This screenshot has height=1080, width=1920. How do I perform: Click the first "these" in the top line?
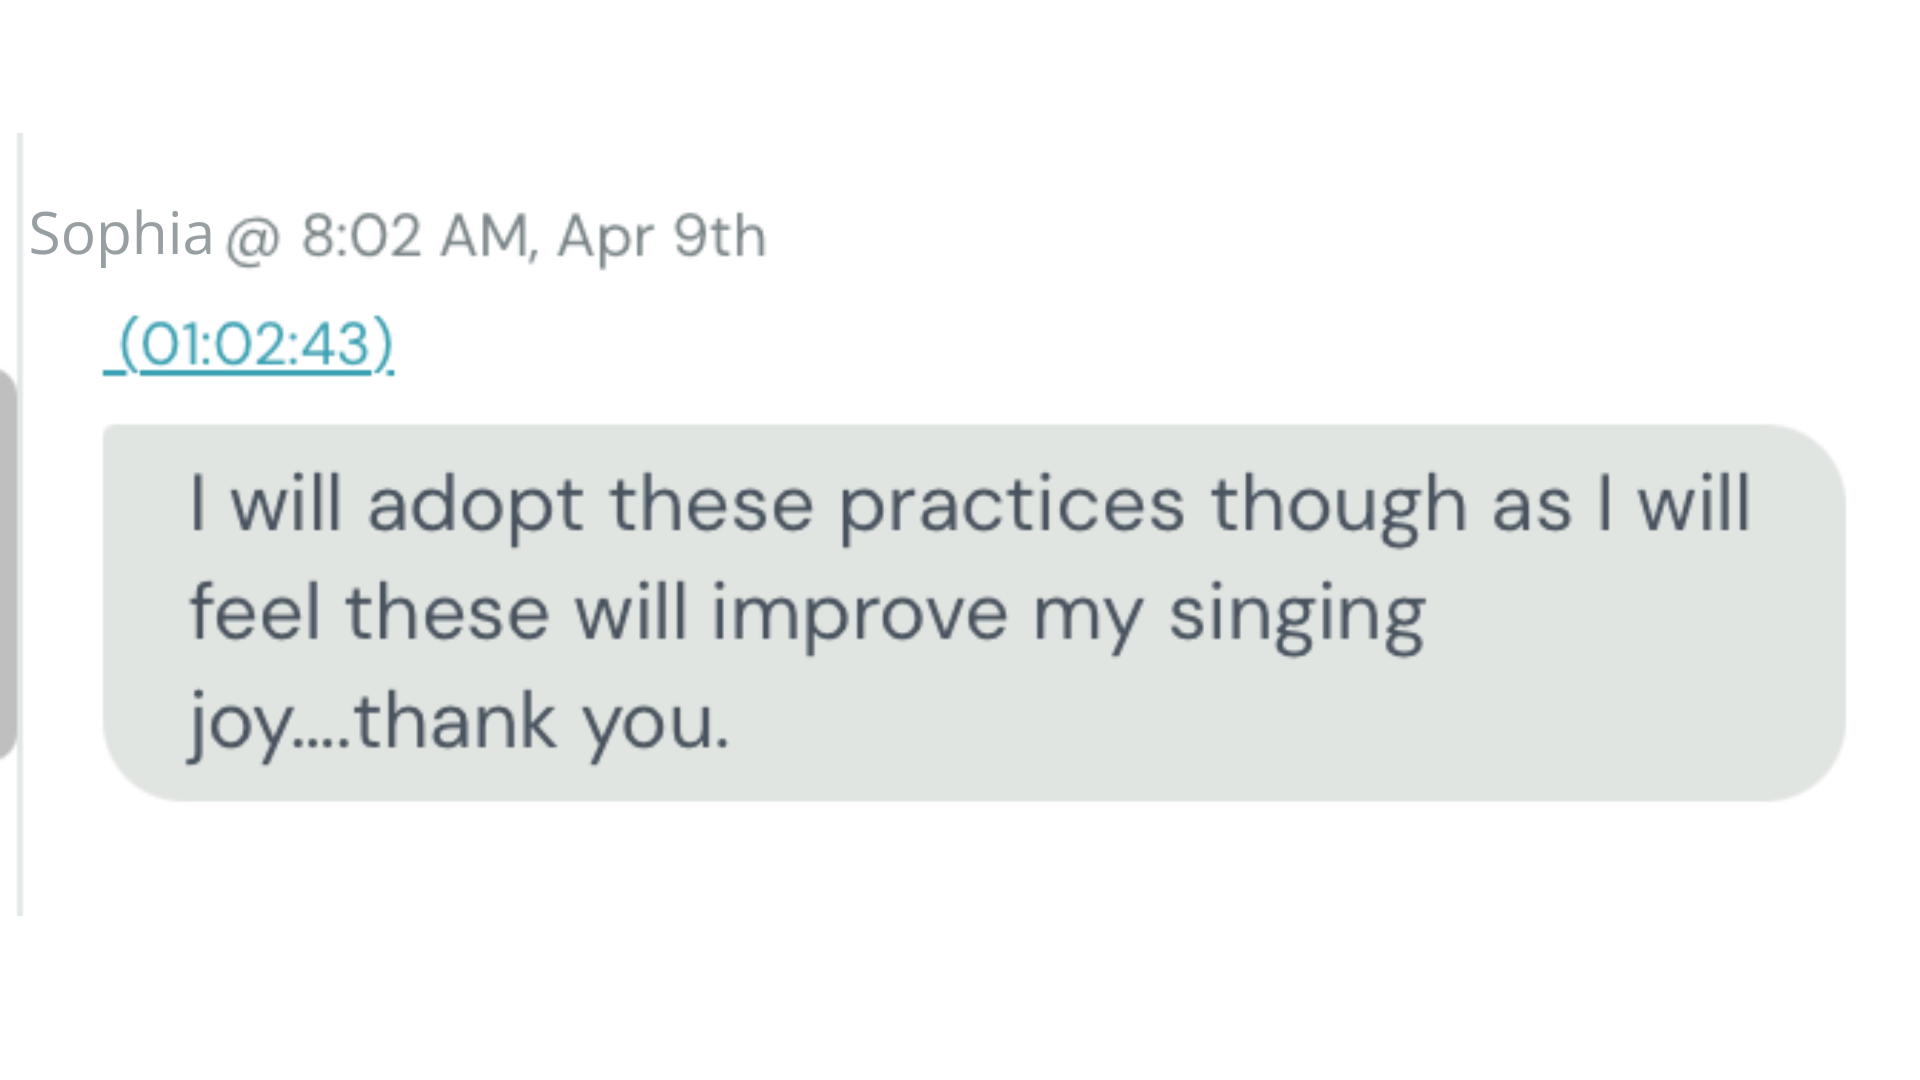(711, 506)
